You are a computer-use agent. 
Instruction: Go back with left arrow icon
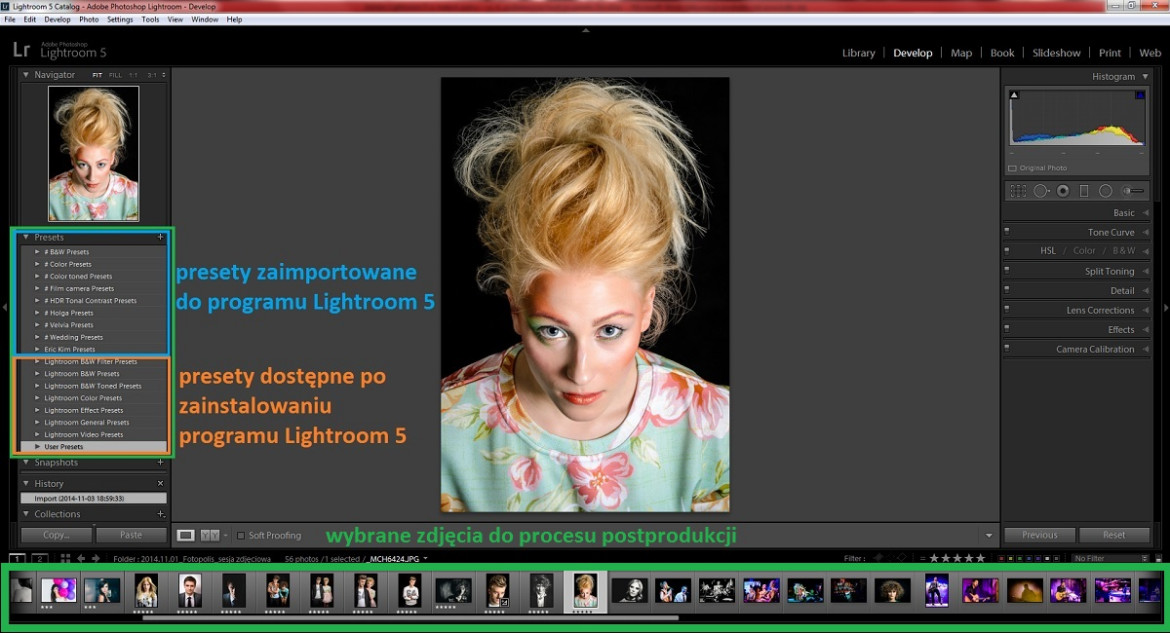[81, 558]
